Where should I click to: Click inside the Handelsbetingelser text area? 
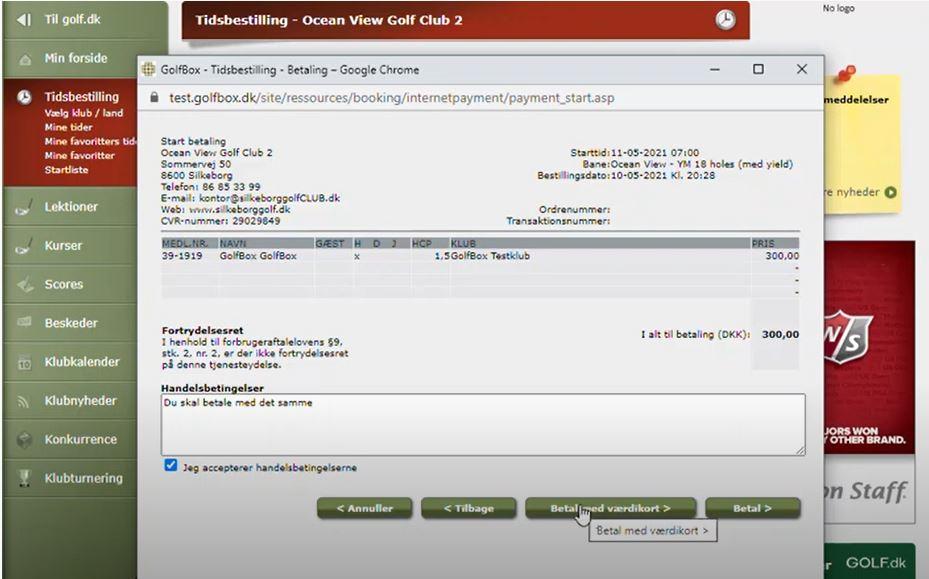483,424
